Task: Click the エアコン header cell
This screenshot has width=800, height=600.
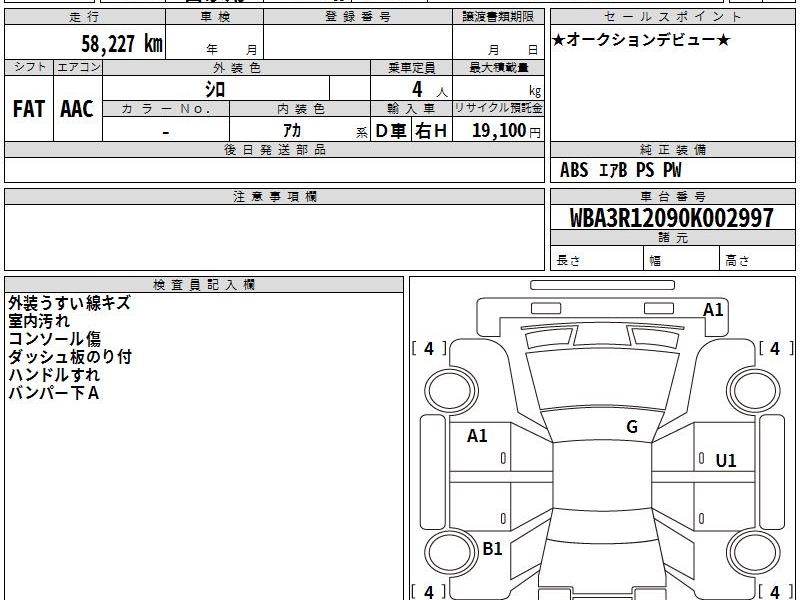Action: point(78,67)
